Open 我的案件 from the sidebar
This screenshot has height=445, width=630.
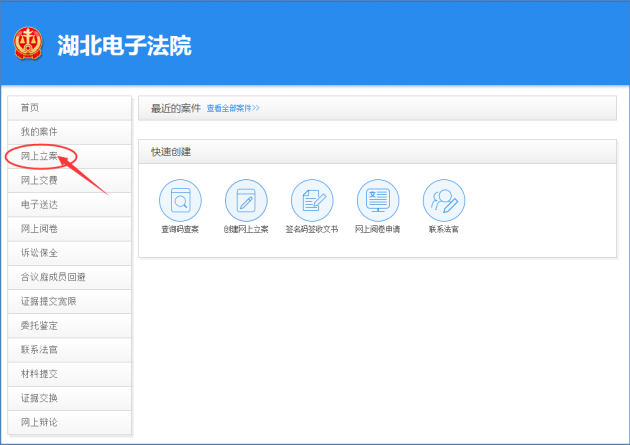(69, 132)
